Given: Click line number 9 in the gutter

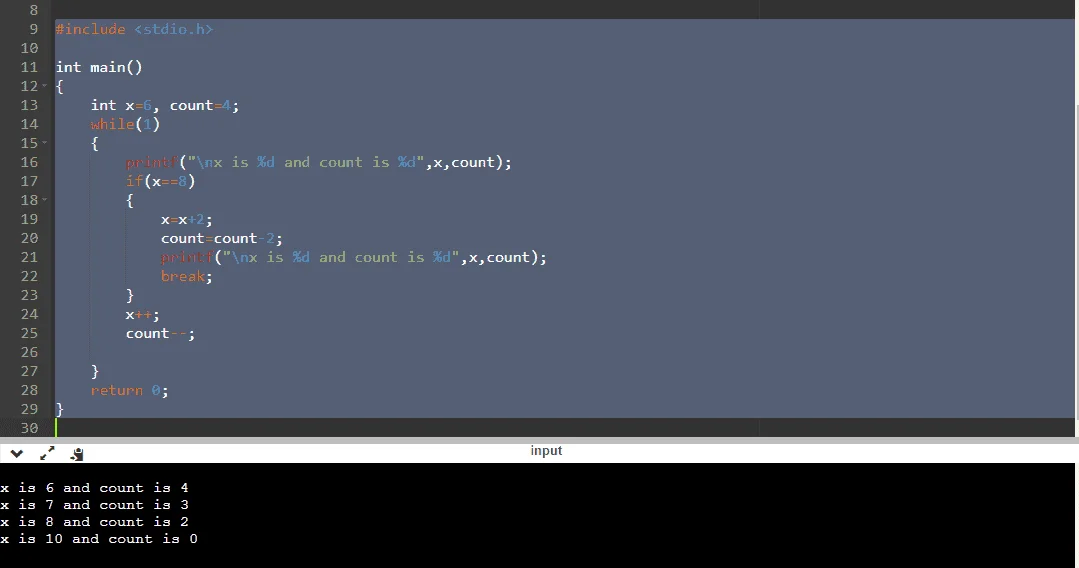Looking at the screenshot, I should (34, 29).
